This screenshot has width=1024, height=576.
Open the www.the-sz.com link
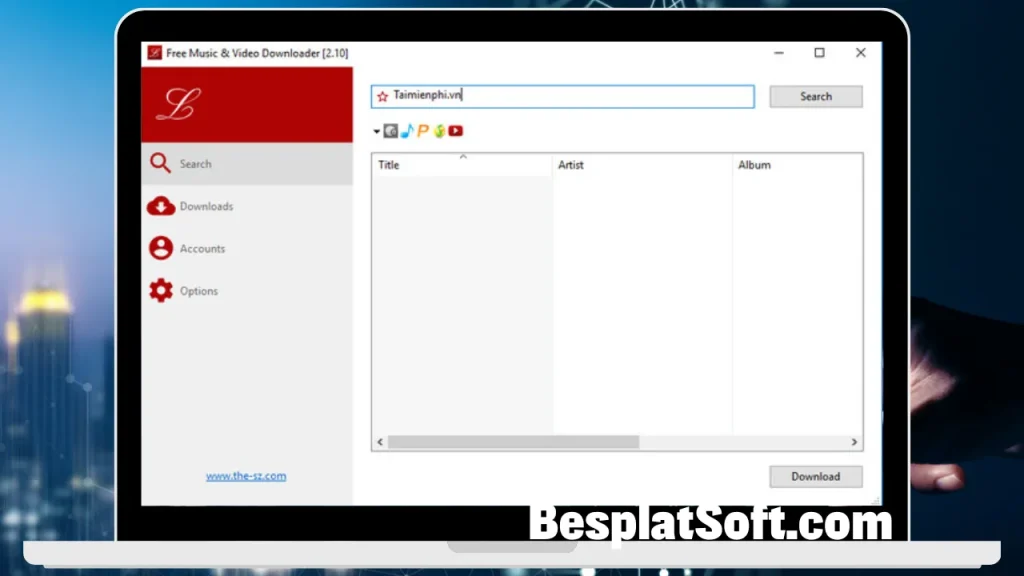pyautogui.click(x=246, y=476)
